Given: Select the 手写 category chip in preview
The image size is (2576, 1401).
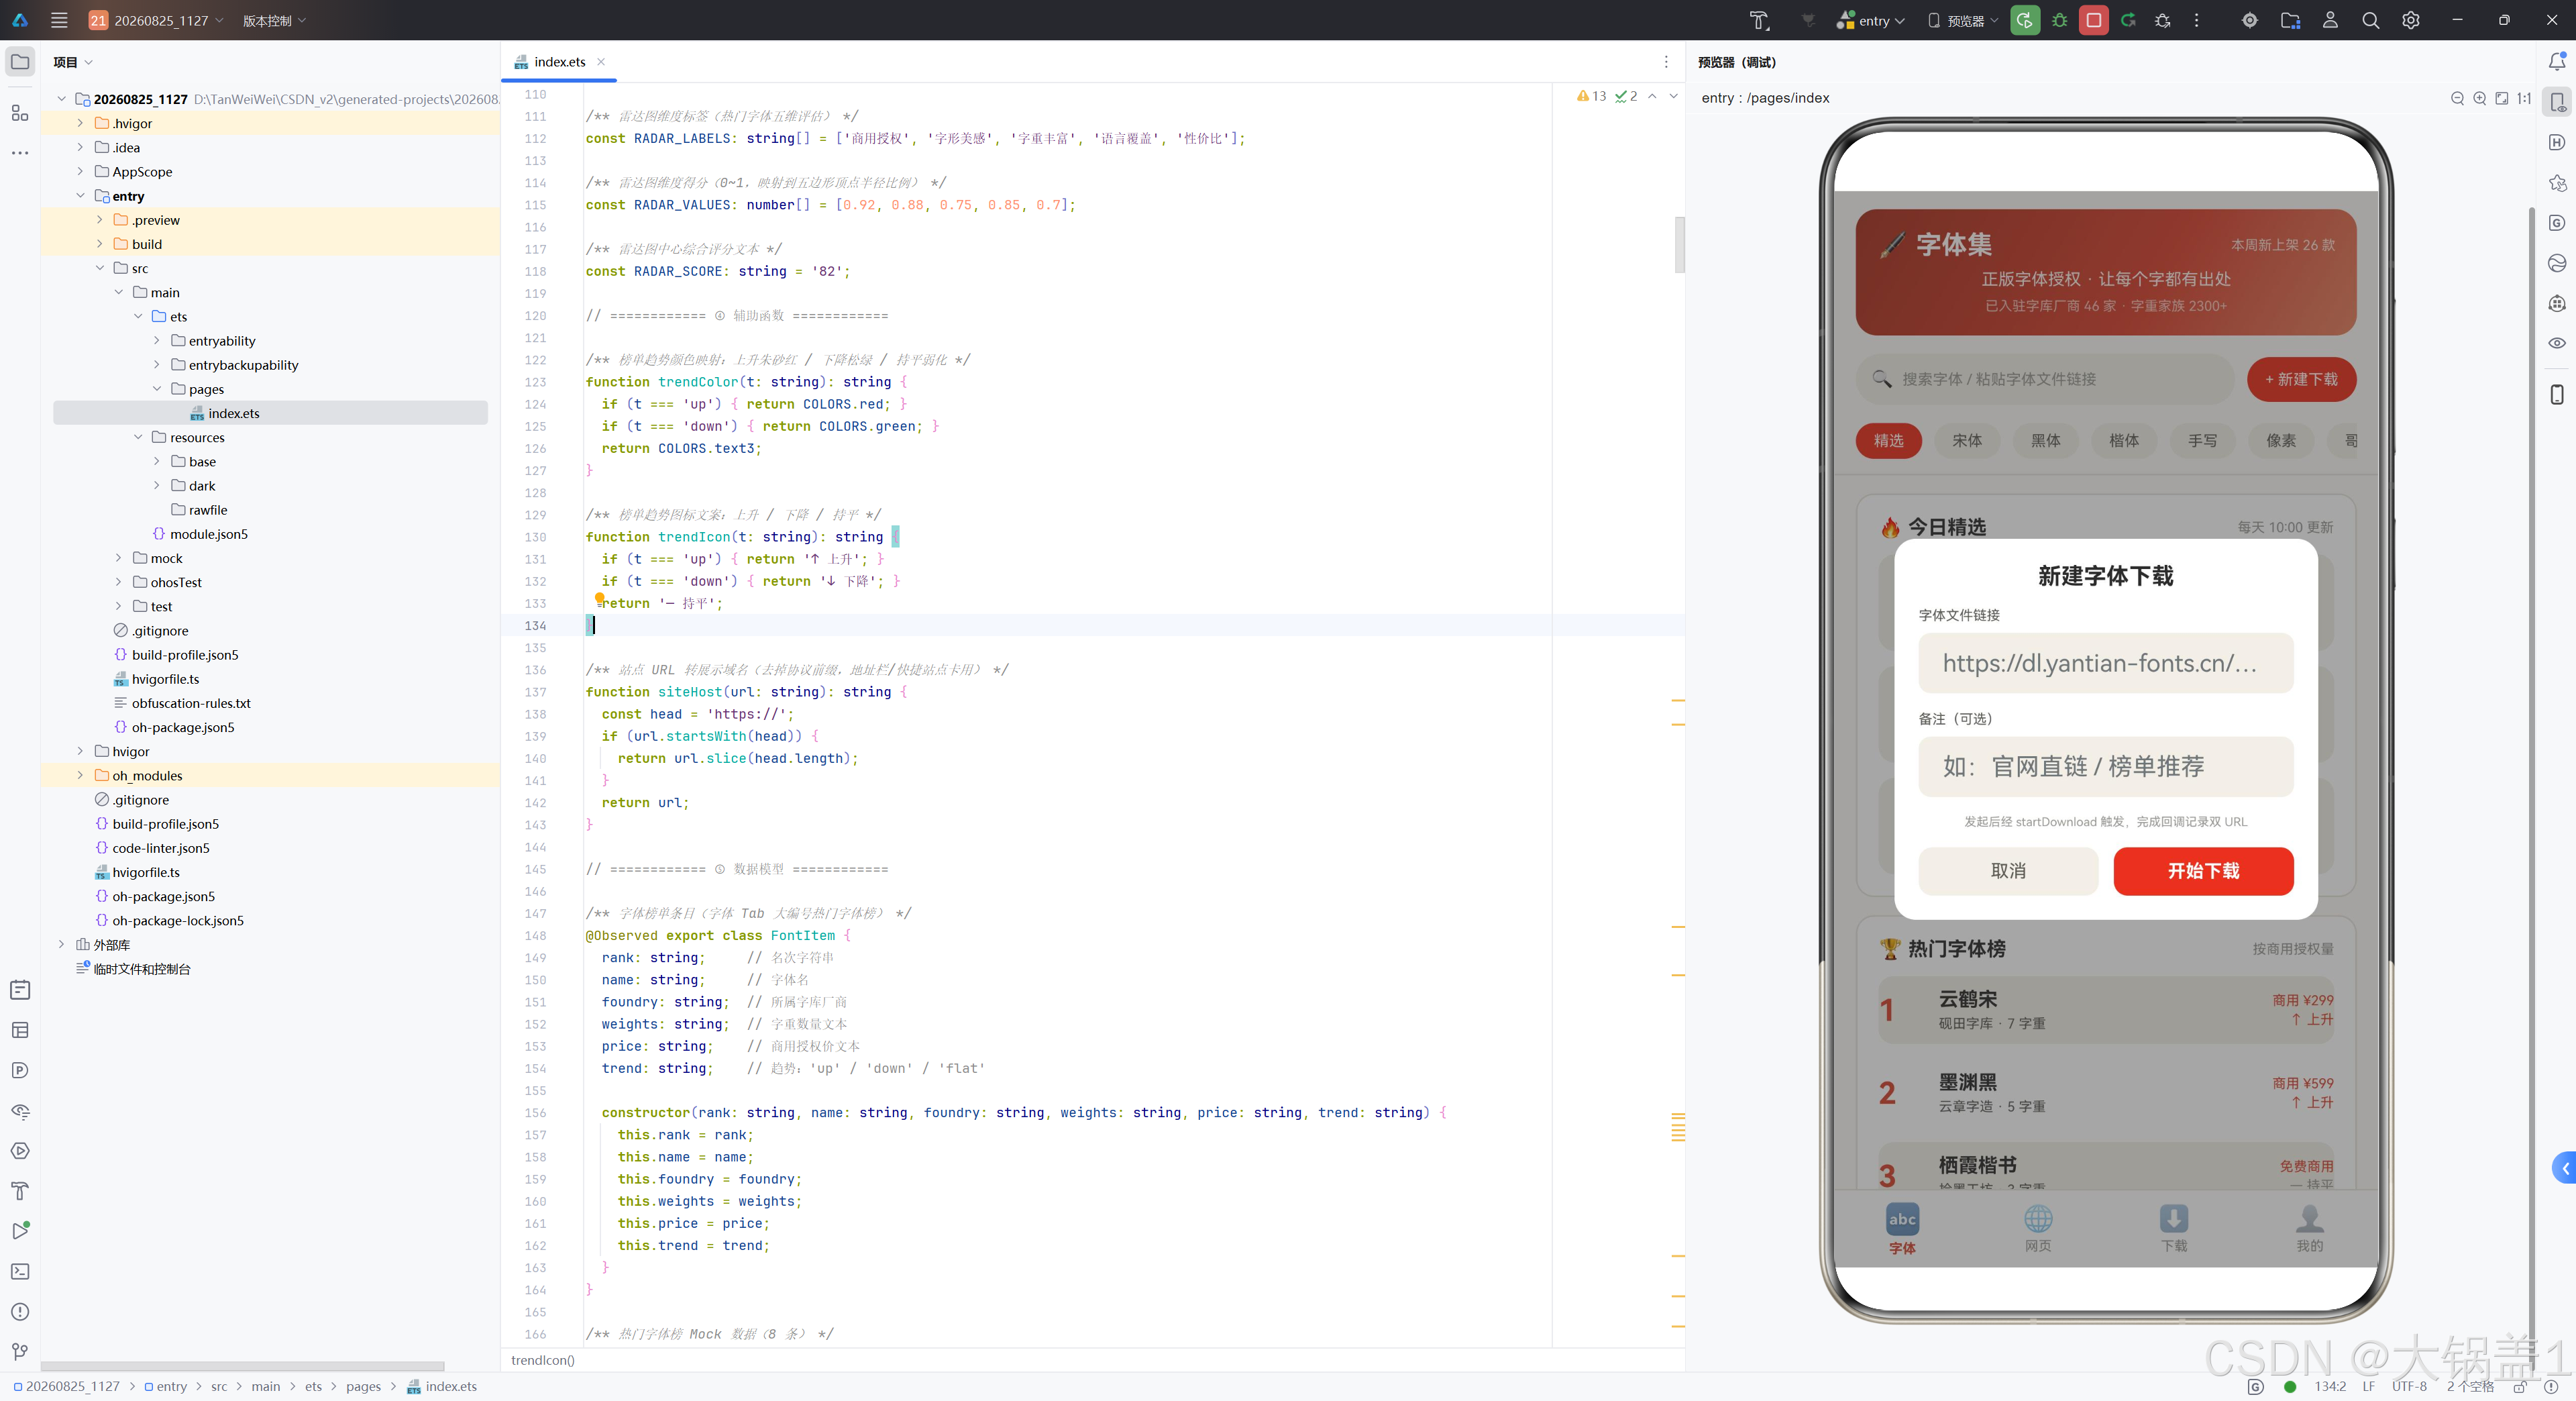Looking at the screenshot, I should 2203,441.
